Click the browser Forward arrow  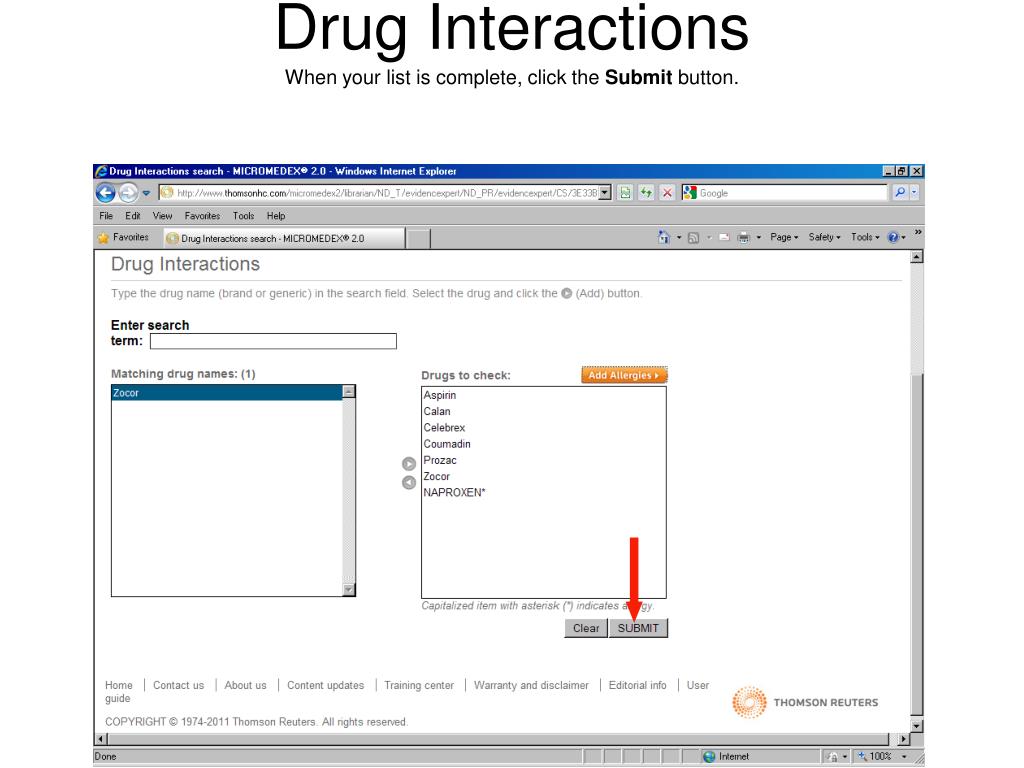click(x=129, y=193)
